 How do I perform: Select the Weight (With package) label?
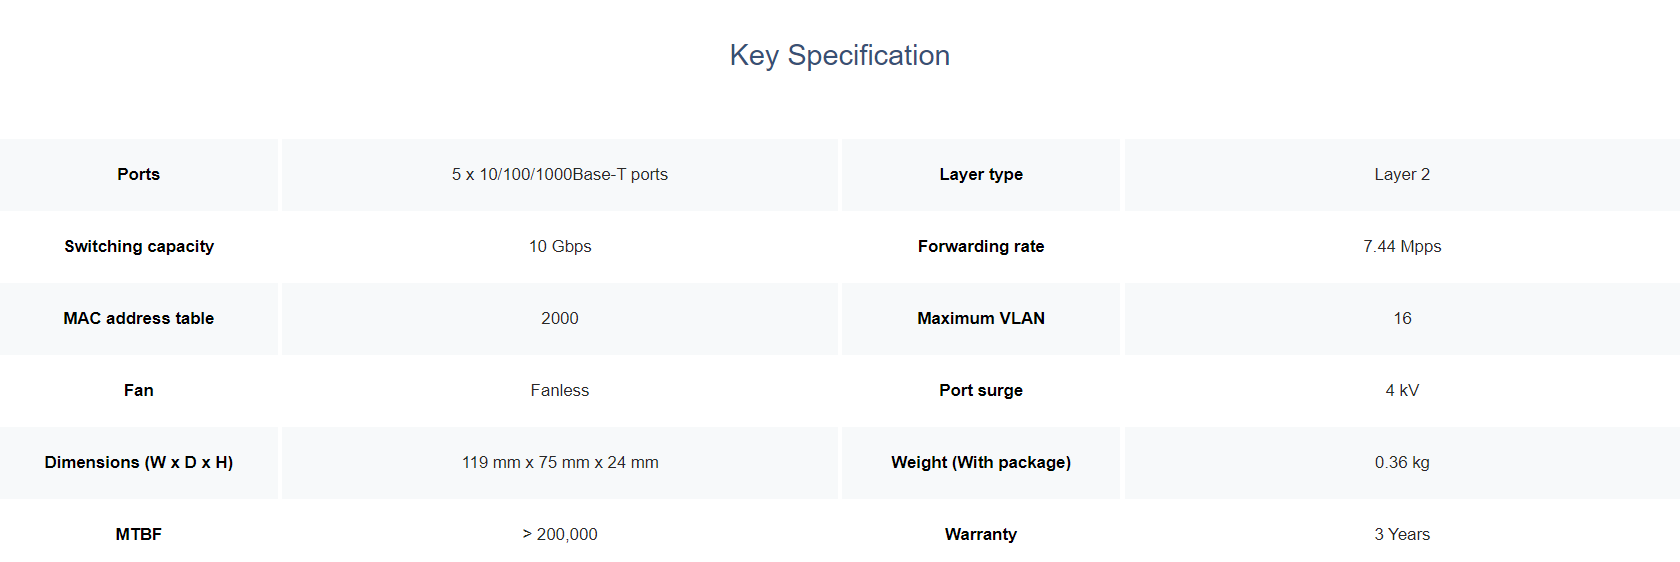981,462
